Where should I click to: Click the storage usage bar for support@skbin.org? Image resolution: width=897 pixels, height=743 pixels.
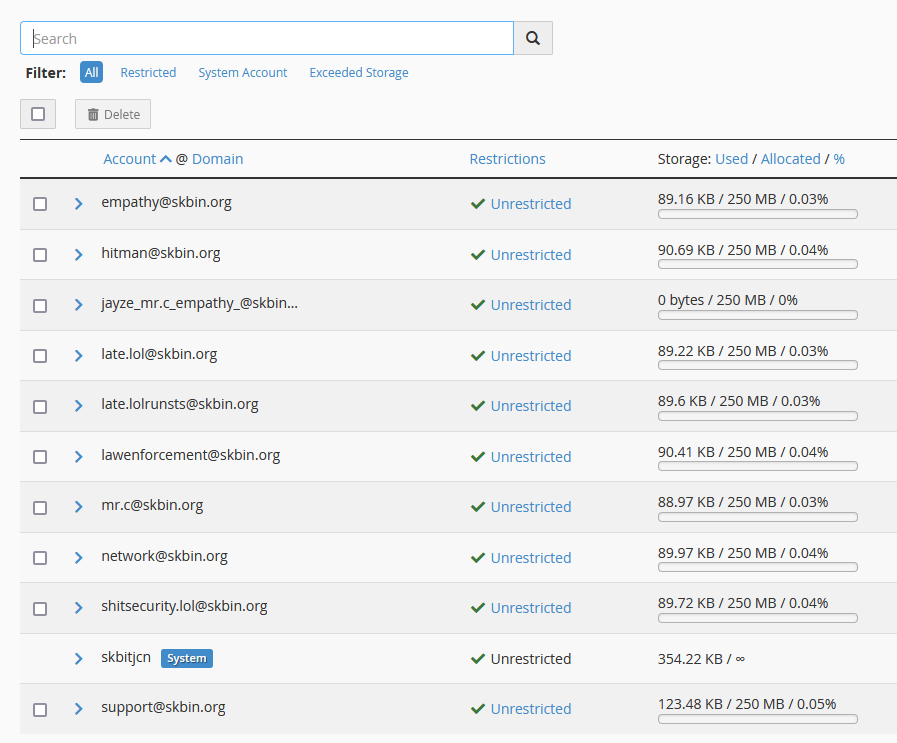[x=757, y=719]
